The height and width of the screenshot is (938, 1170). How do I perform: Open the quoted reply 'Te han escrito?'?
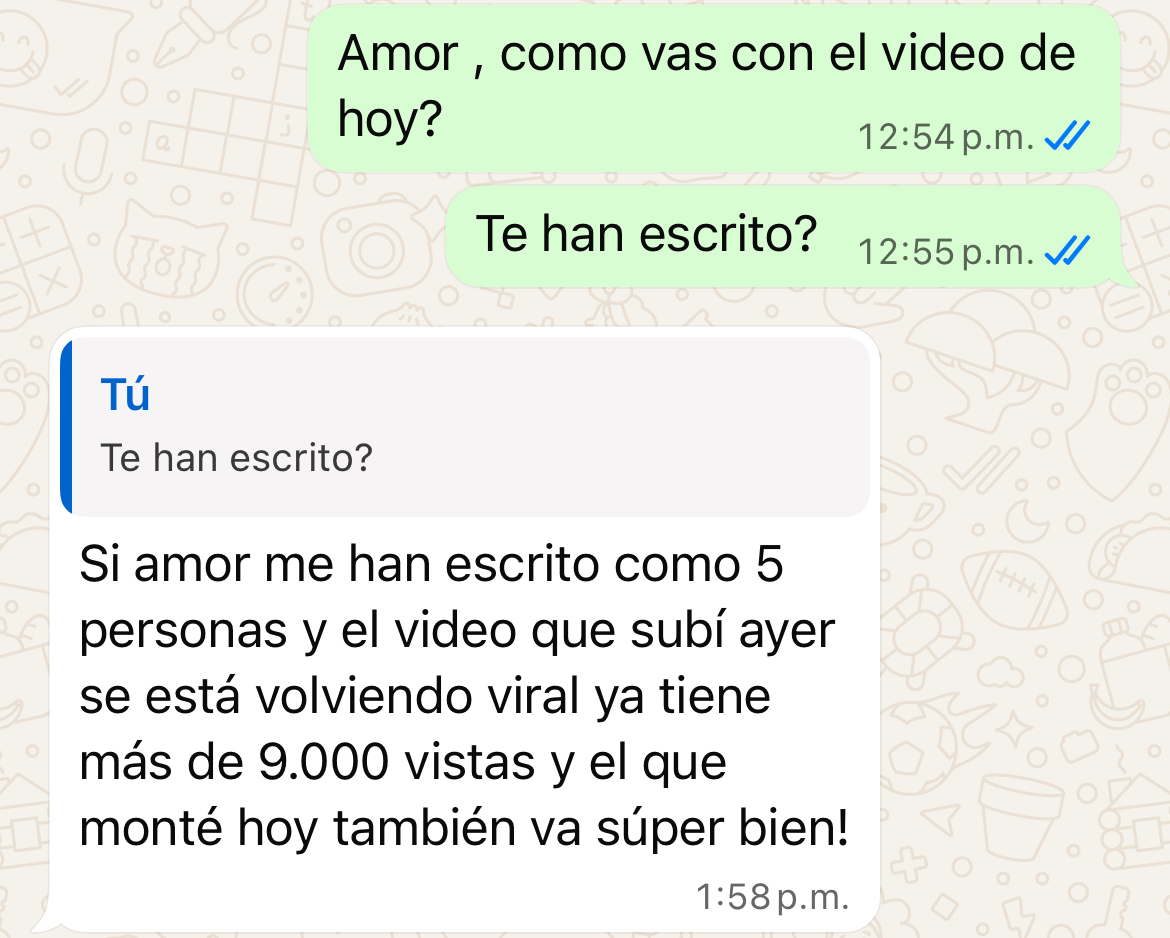[465, 426]
